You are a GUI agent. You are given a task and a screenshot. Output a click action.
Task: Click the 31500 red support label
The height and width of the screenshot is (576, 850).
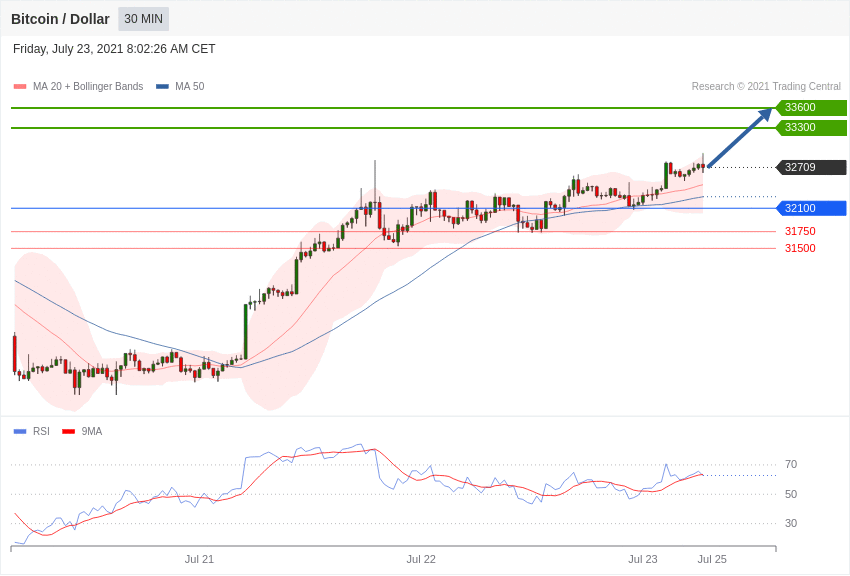pyautogui.click(x=800, y=248)
